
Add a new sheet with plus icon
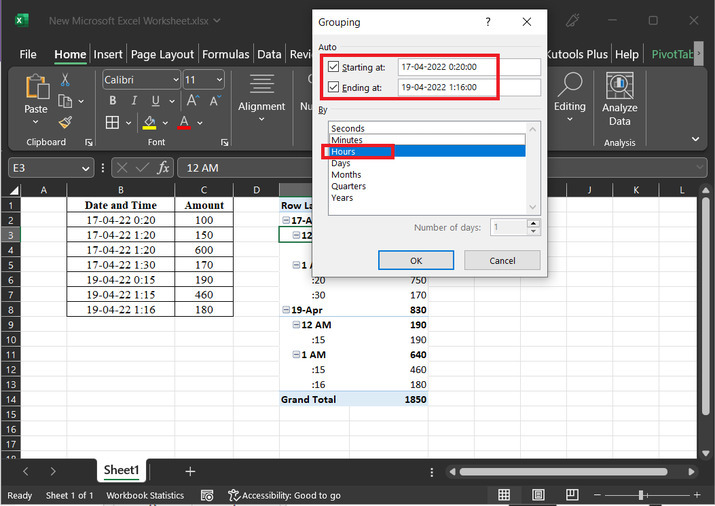click(190, 471)
